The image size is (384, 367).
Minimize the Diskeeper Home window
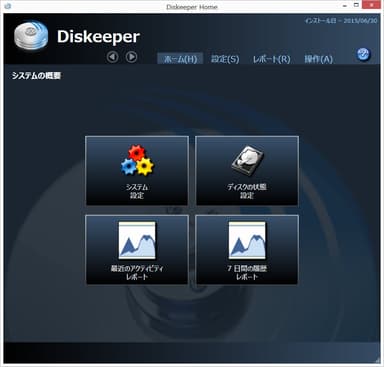(345, 5)
